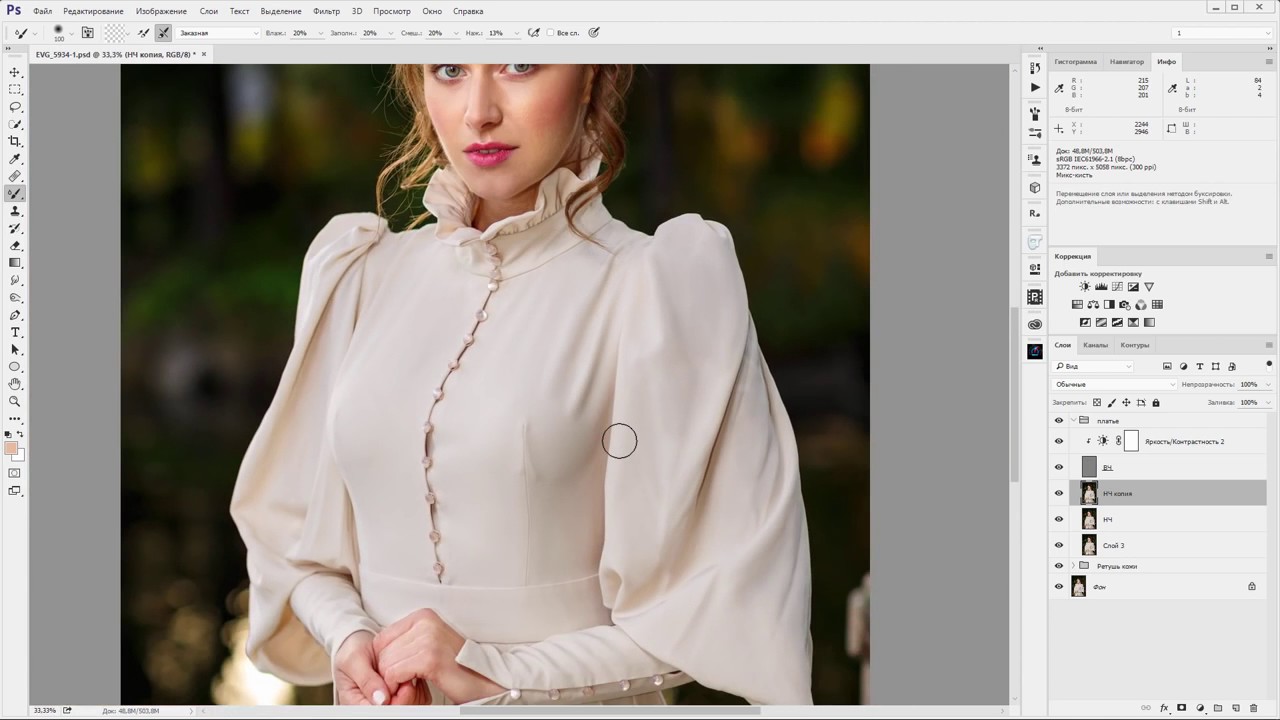Viewport: 1280px width, 720px height.
Task: Hide the ВЧ layer
Action: pos(1059,467)
